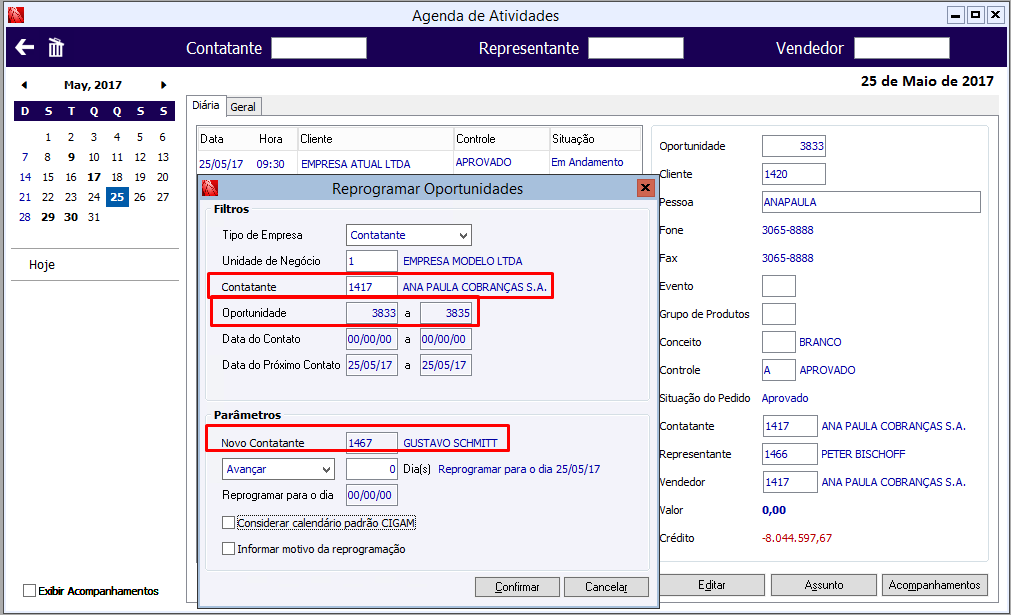Image resolution: width=1011 pixels, height=615 pixels.
Task: Click Em Andamento status cell
Action: pos(587,162)
